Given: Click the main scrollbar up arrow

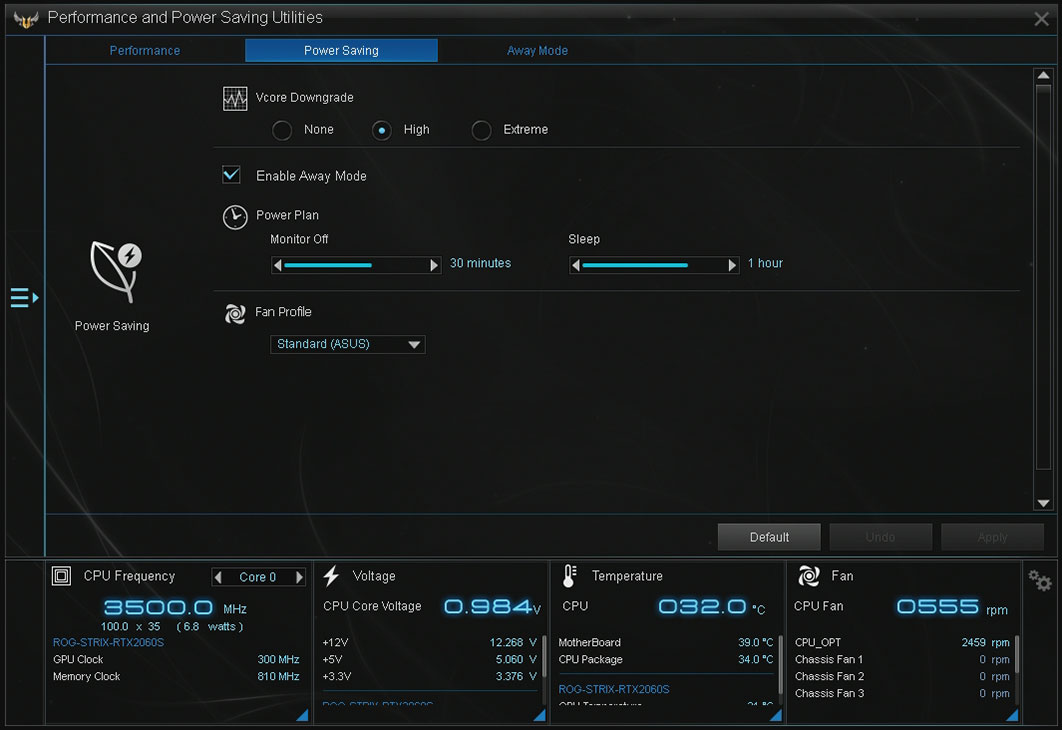Looking at the screenshot, I should click(x=1044, y=75).
